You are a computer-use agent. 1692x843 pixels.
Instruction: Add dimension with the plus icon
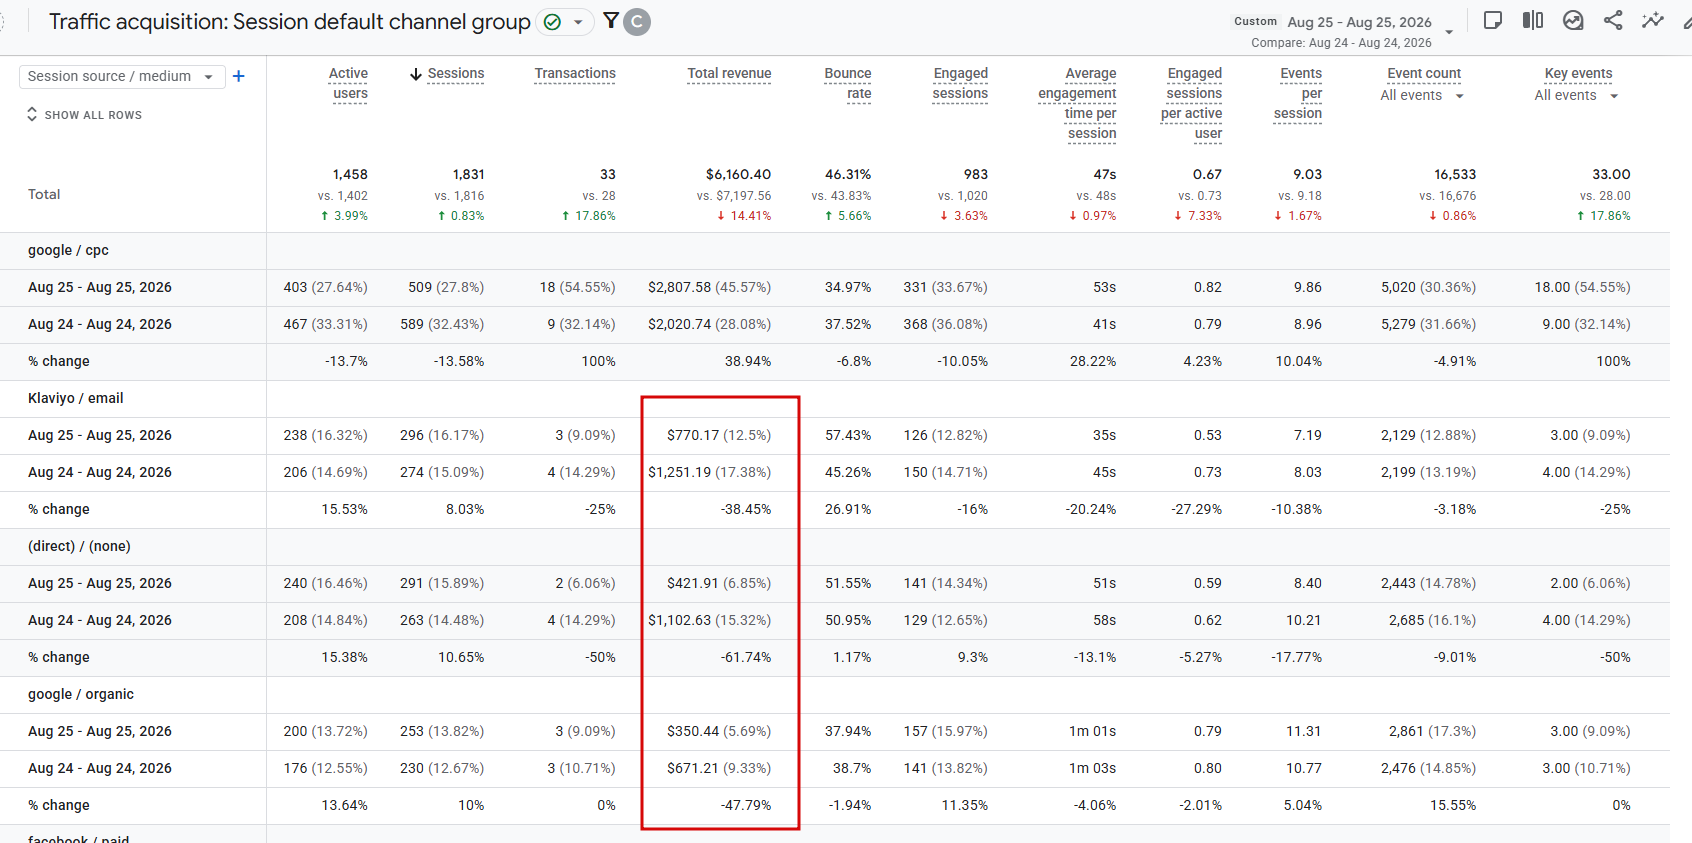pyautogui.click(x=238, y=76)
